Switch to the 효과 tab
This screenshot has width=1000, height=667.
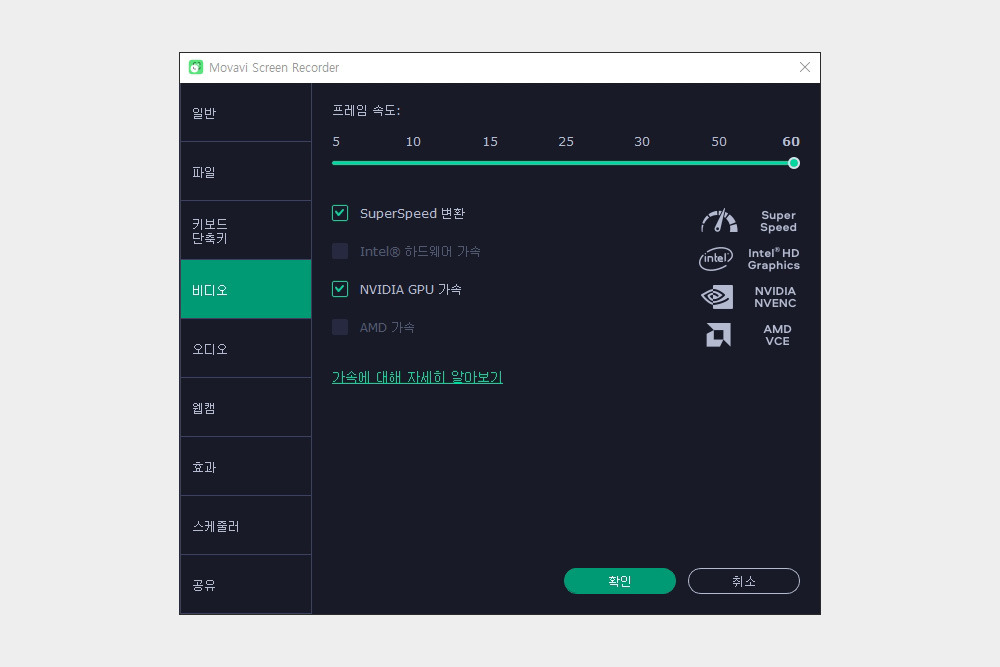pyautogui.click(x=246, y=467)
